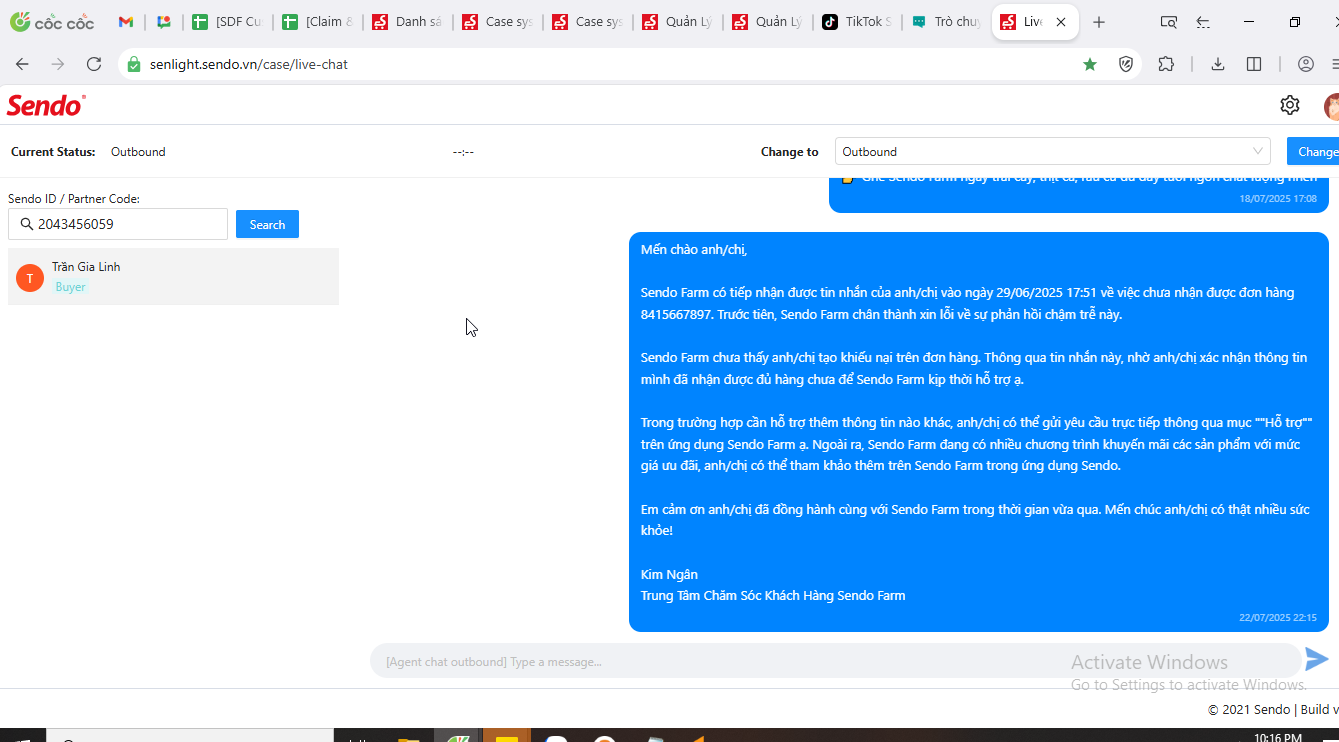The image size is (1339, 742).
Task: Go forward in browser history
Action: point(58,64)
